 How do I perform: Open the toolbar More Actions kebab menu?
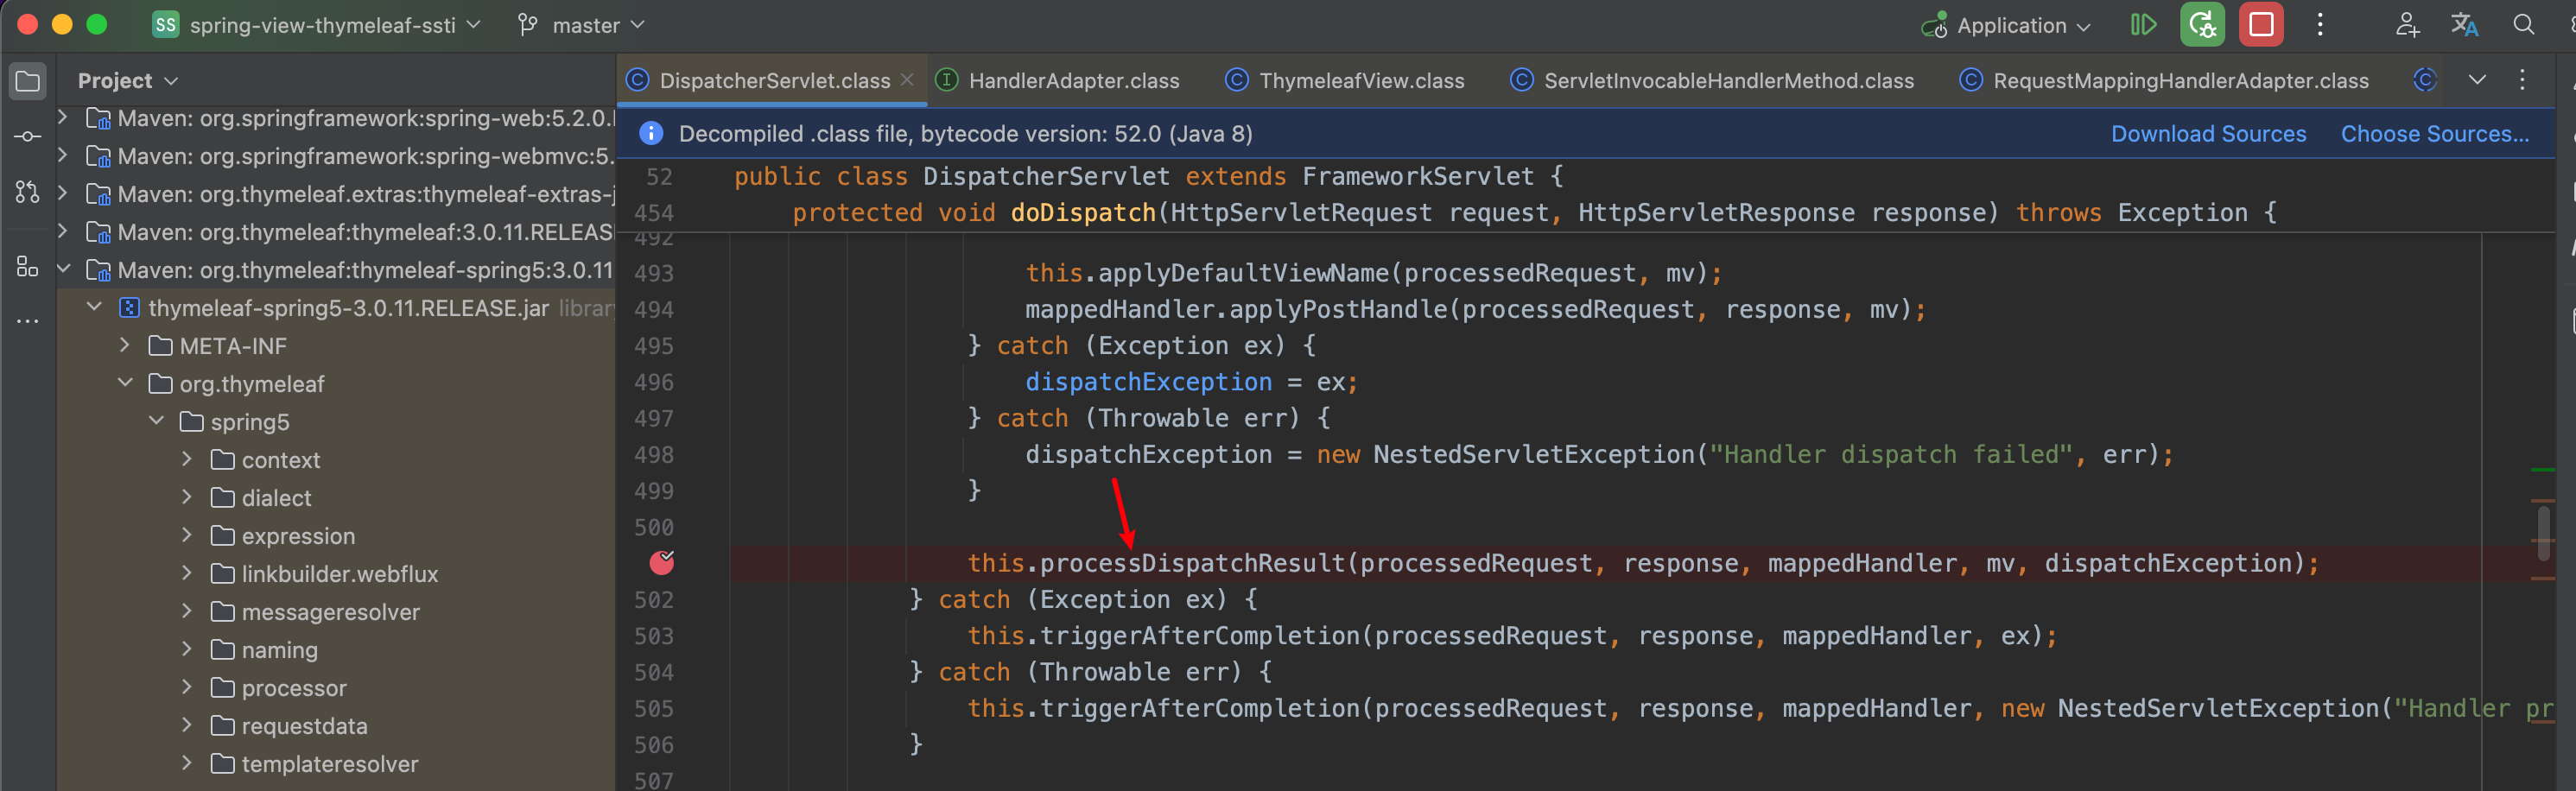(2321, 25)
